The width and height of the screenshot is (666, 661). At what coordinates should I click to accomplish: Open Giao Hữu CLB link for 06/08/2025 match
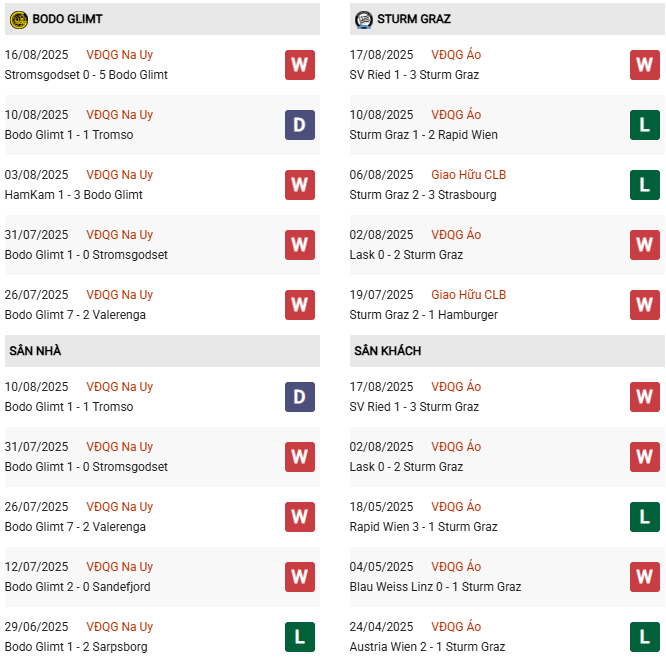click(469, 175)
